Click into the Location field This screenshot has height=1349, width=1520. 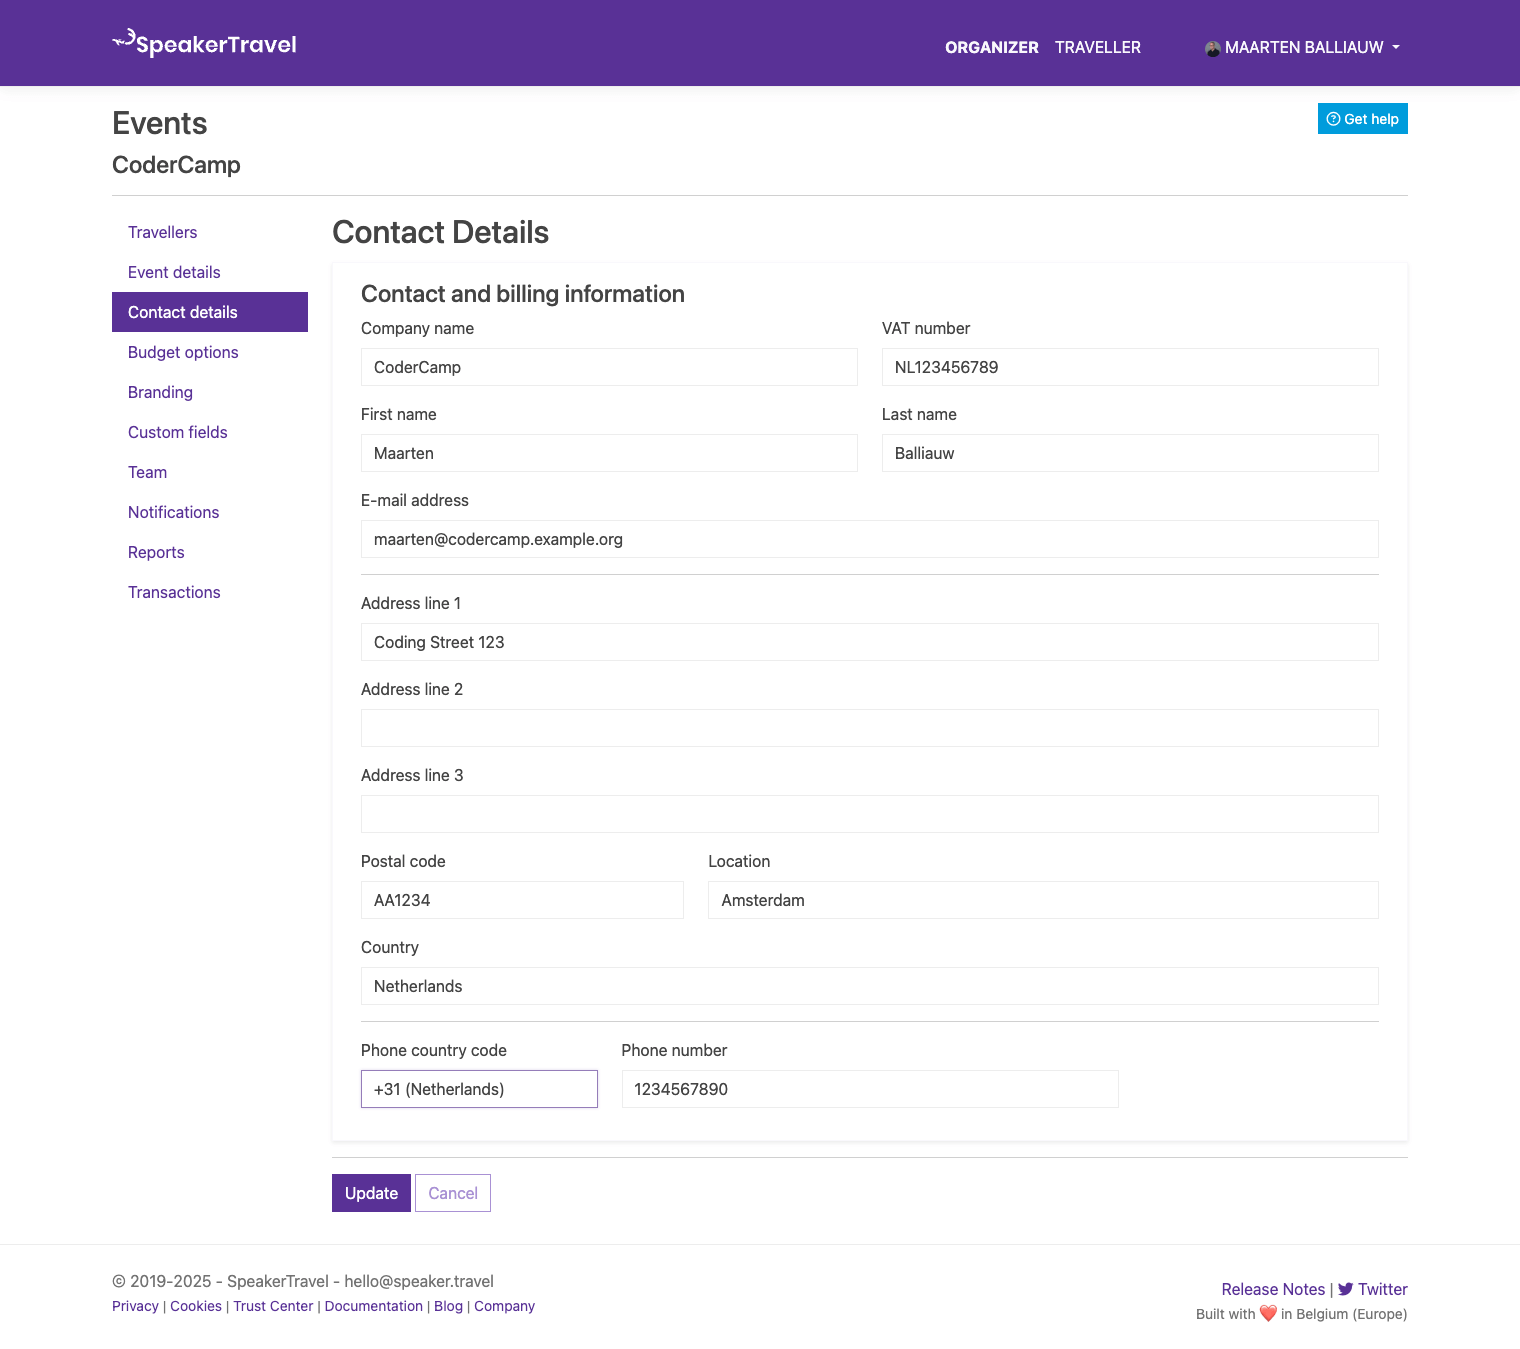point(1043,900)
